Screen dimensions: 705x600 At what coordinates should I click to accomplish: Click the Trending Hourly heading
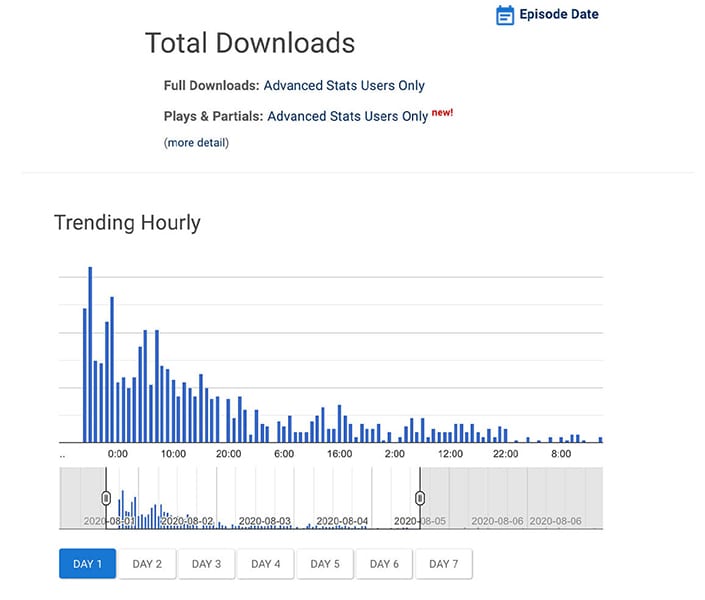127,223
